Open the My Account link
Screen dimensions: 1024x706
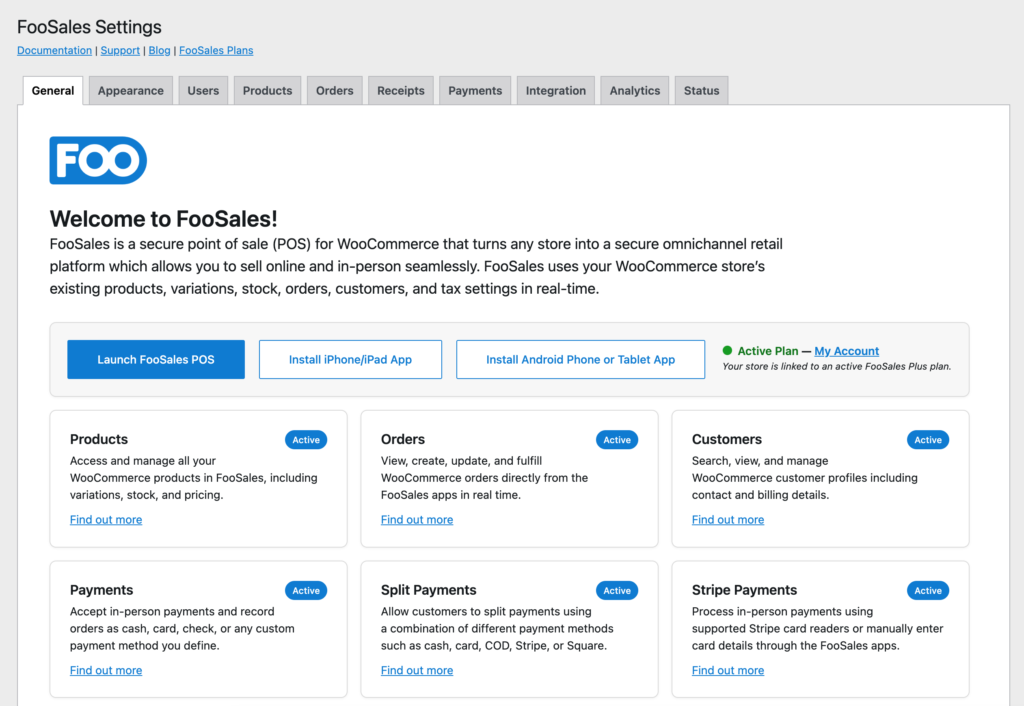[846, 351]
